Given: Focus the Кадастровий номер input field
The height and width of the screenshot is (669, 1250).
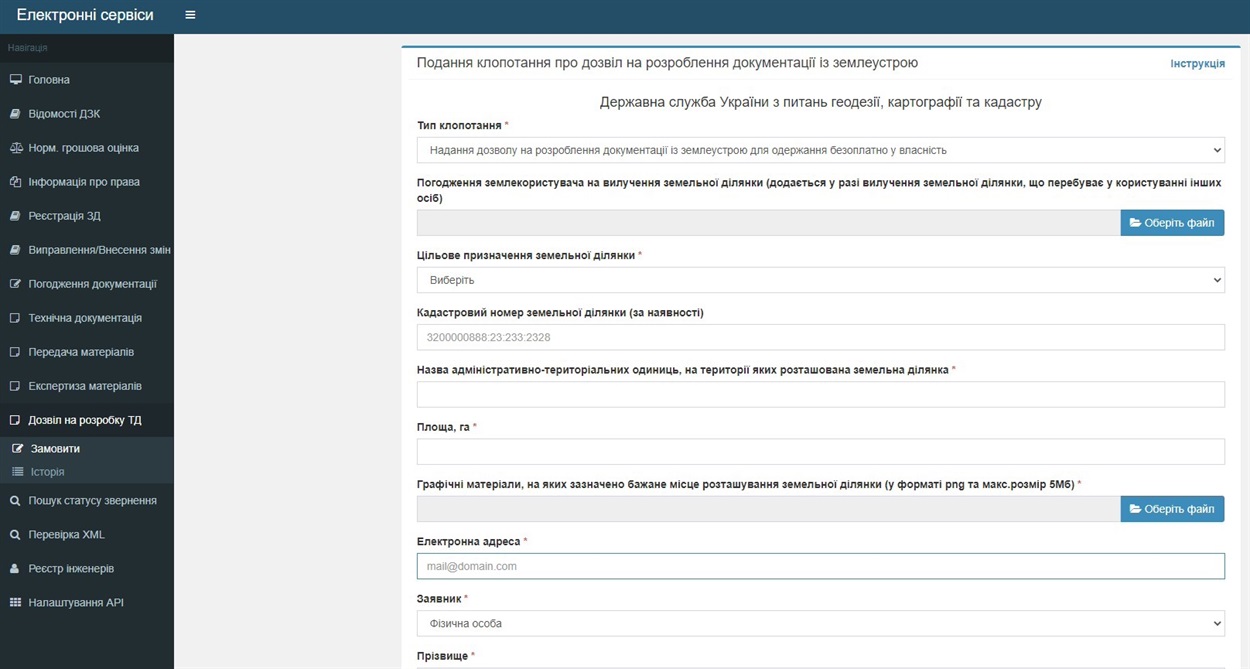Looking at the screenshot, I should [x=820, y=337].
